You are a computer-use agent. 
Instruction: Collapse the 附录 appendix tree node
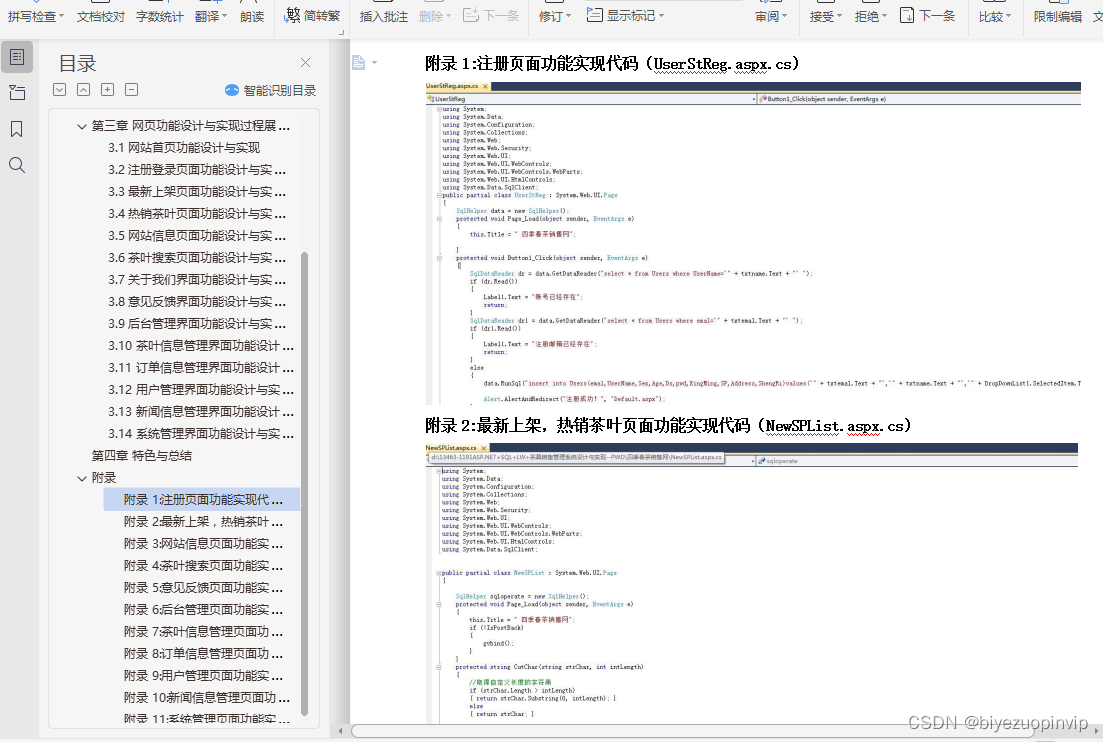pos(82,478)
